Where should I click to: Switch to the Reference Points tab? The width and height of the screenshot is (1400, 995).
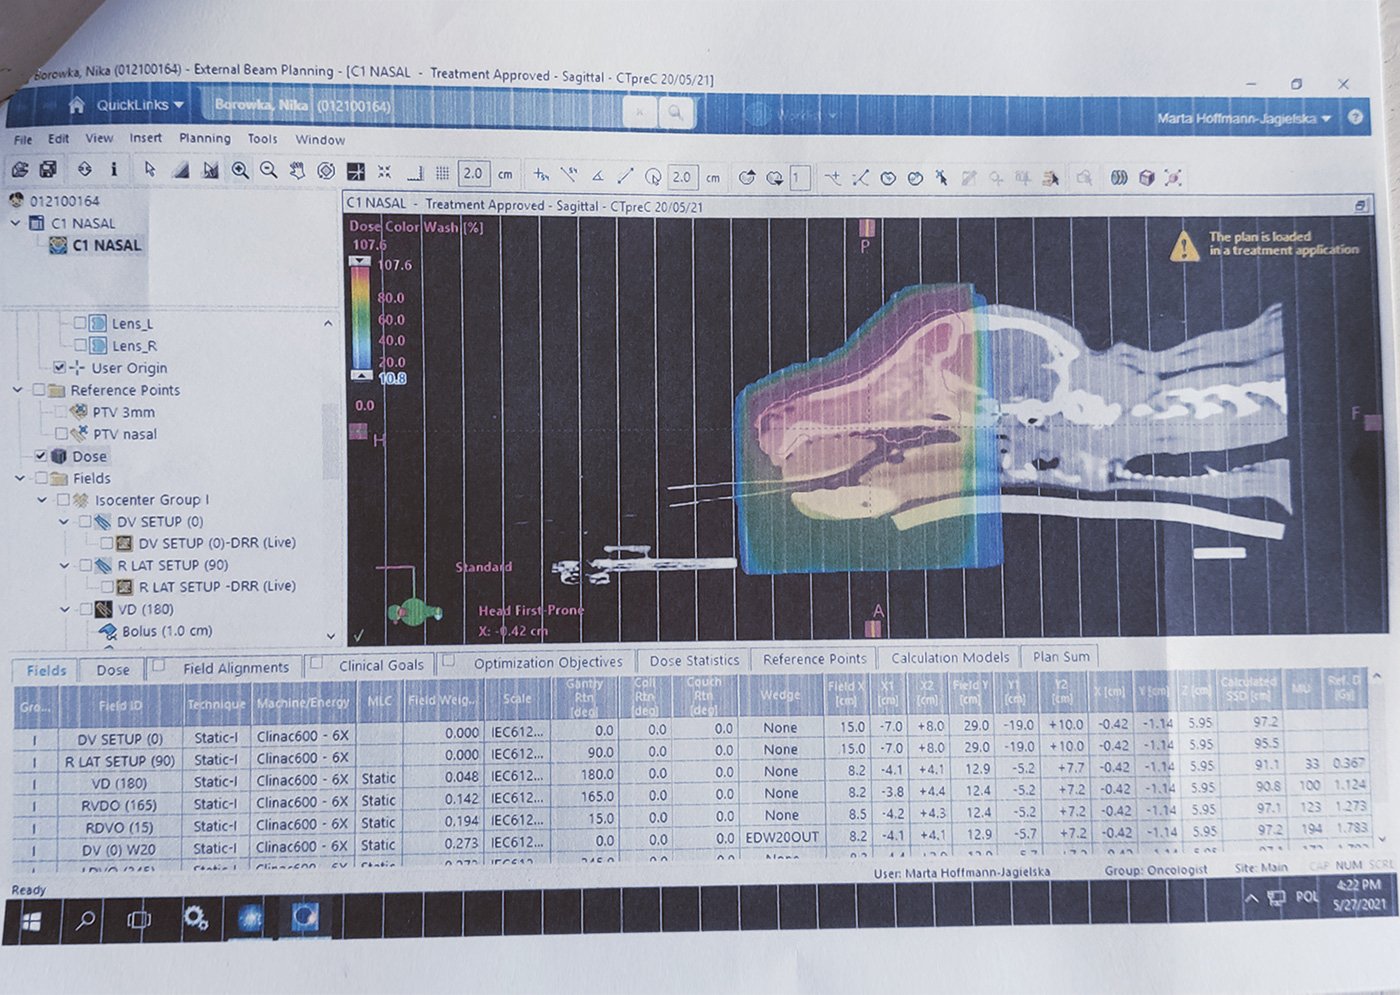point(814,659)
